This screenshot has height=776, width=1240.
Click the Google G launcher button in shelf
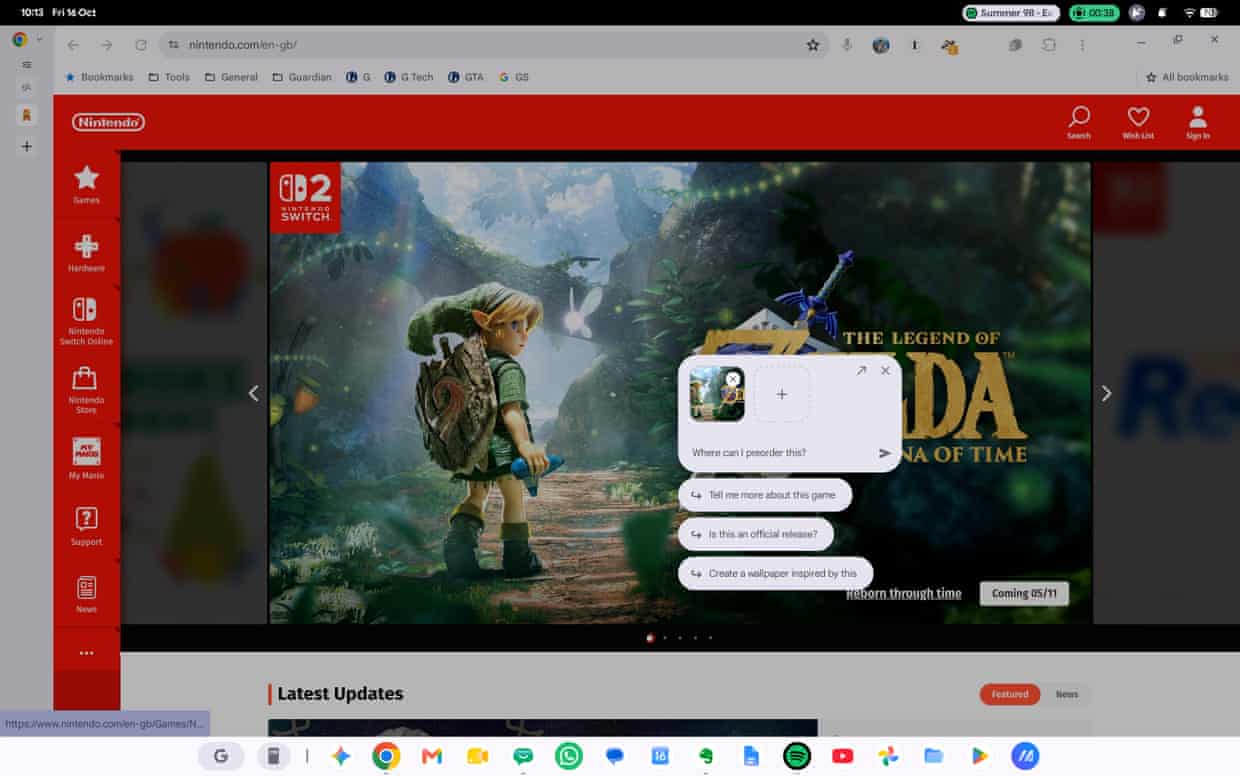pos(221,756)
